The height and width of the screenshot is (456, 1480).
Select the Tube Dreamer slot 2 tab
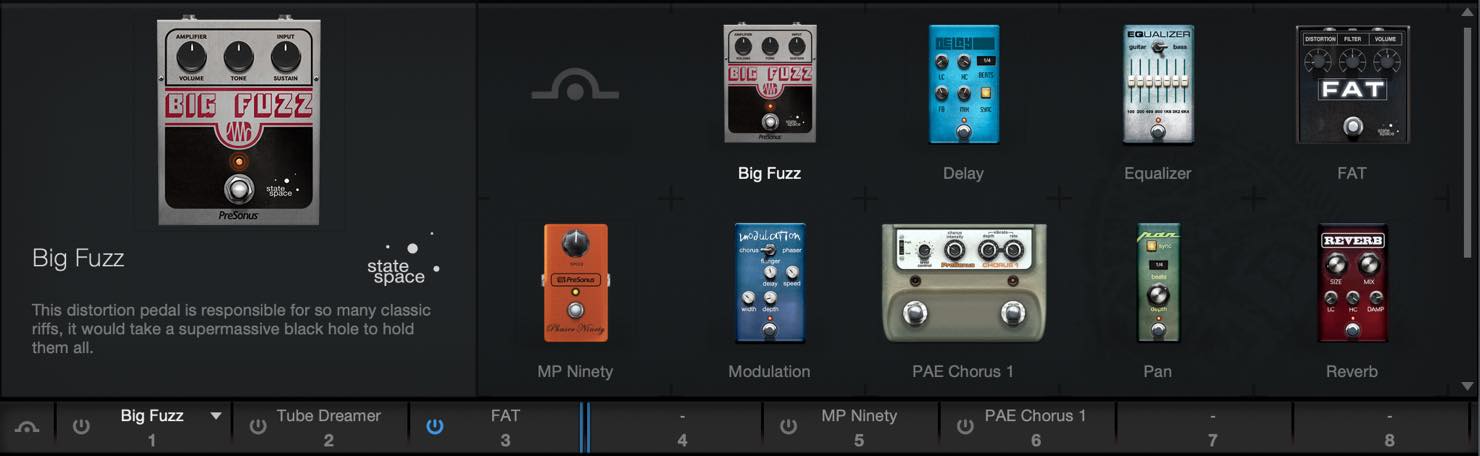(321, 427)
